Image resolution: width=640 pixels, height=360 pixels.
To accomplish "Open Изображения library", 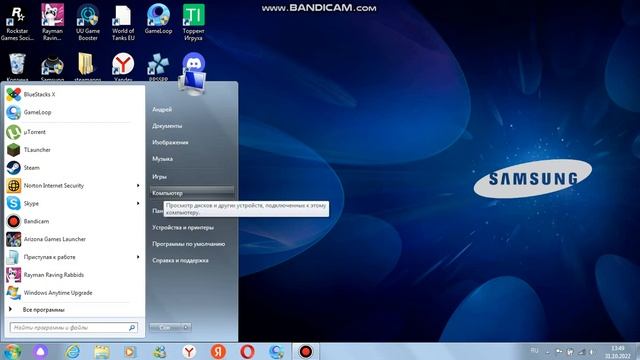I will click(170, 142).
